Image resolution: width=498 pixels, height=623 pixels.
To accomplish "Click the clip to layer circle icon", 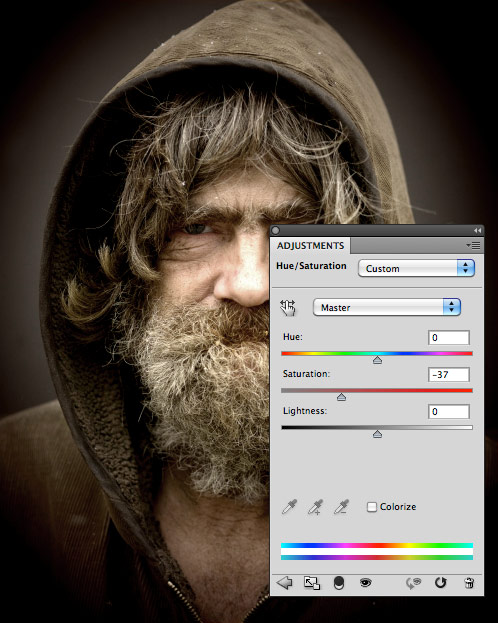I will 339,583.
